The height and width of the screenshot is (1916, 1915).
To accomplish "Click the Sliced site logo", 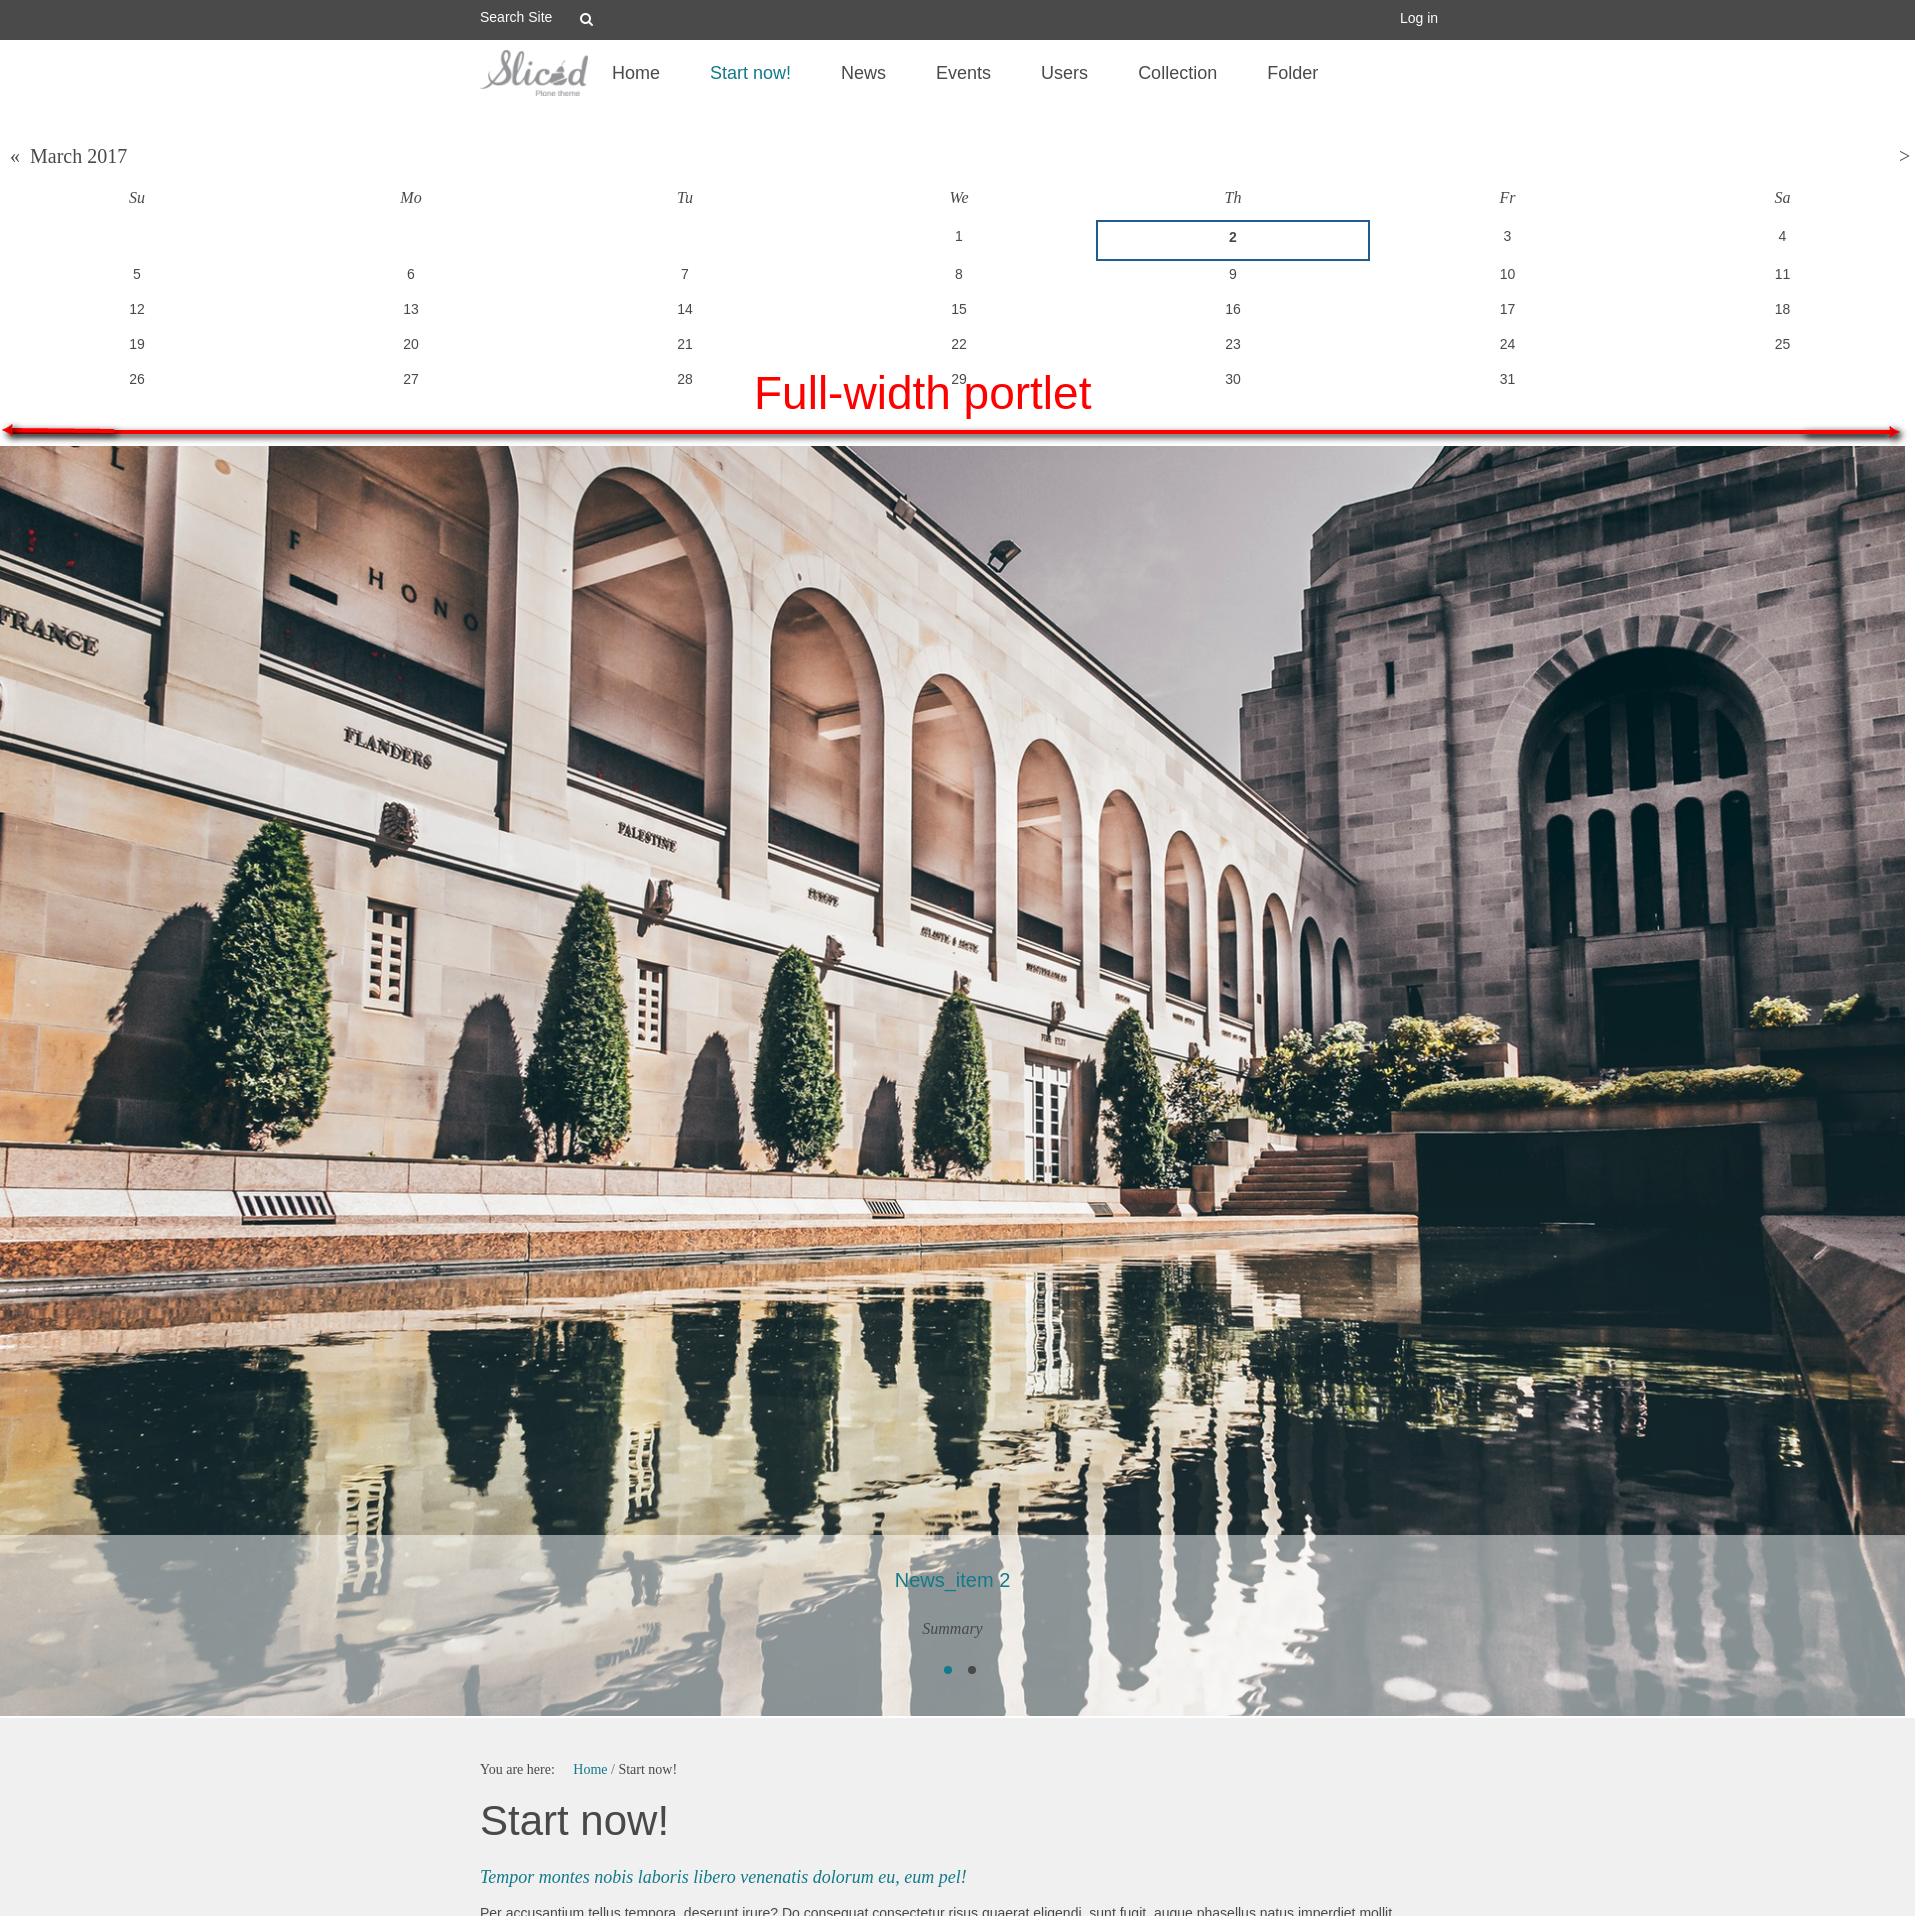I will 534,73.
